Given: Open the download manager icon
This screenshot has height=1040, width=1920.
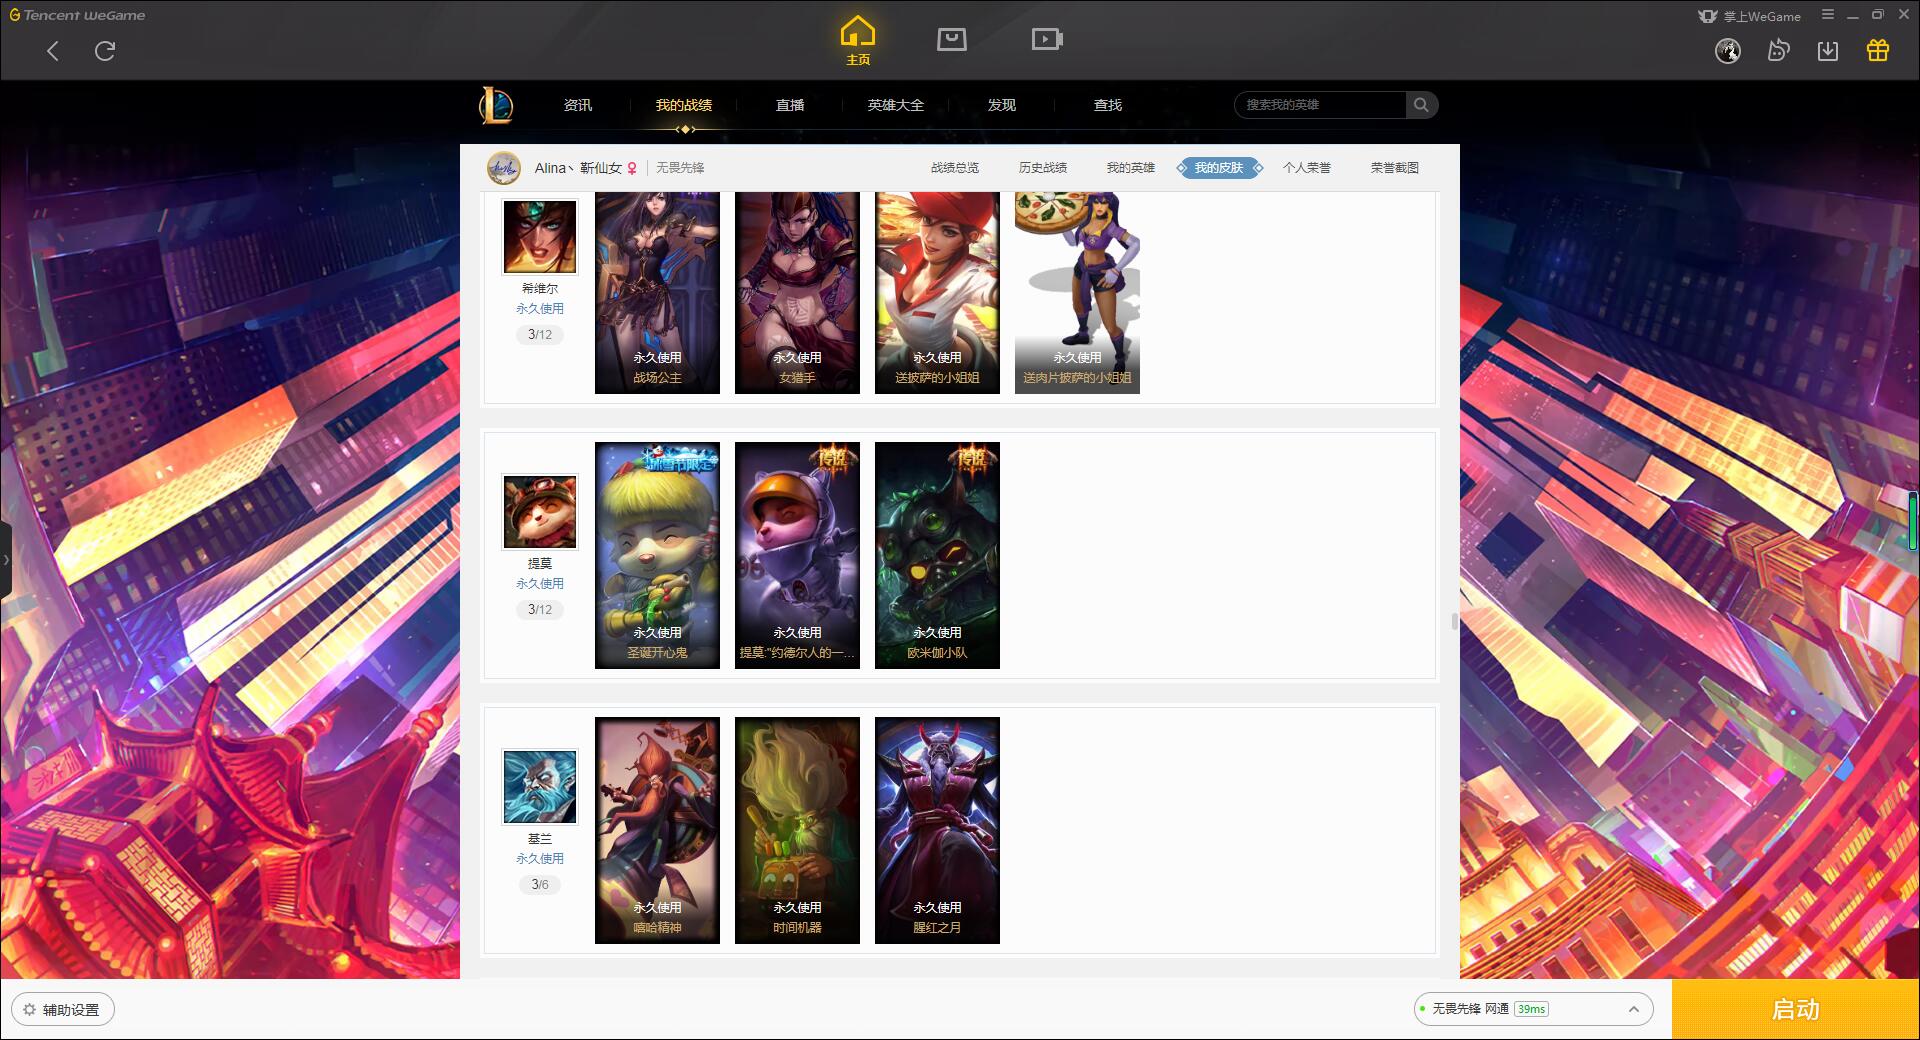Looking at the screenshot, I should (1828, 51).
